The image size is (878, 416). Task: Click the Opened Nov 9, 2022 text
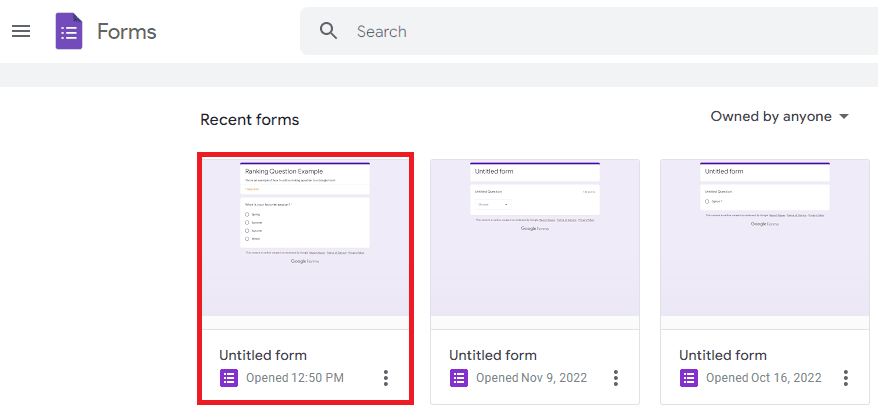(531, 378)
